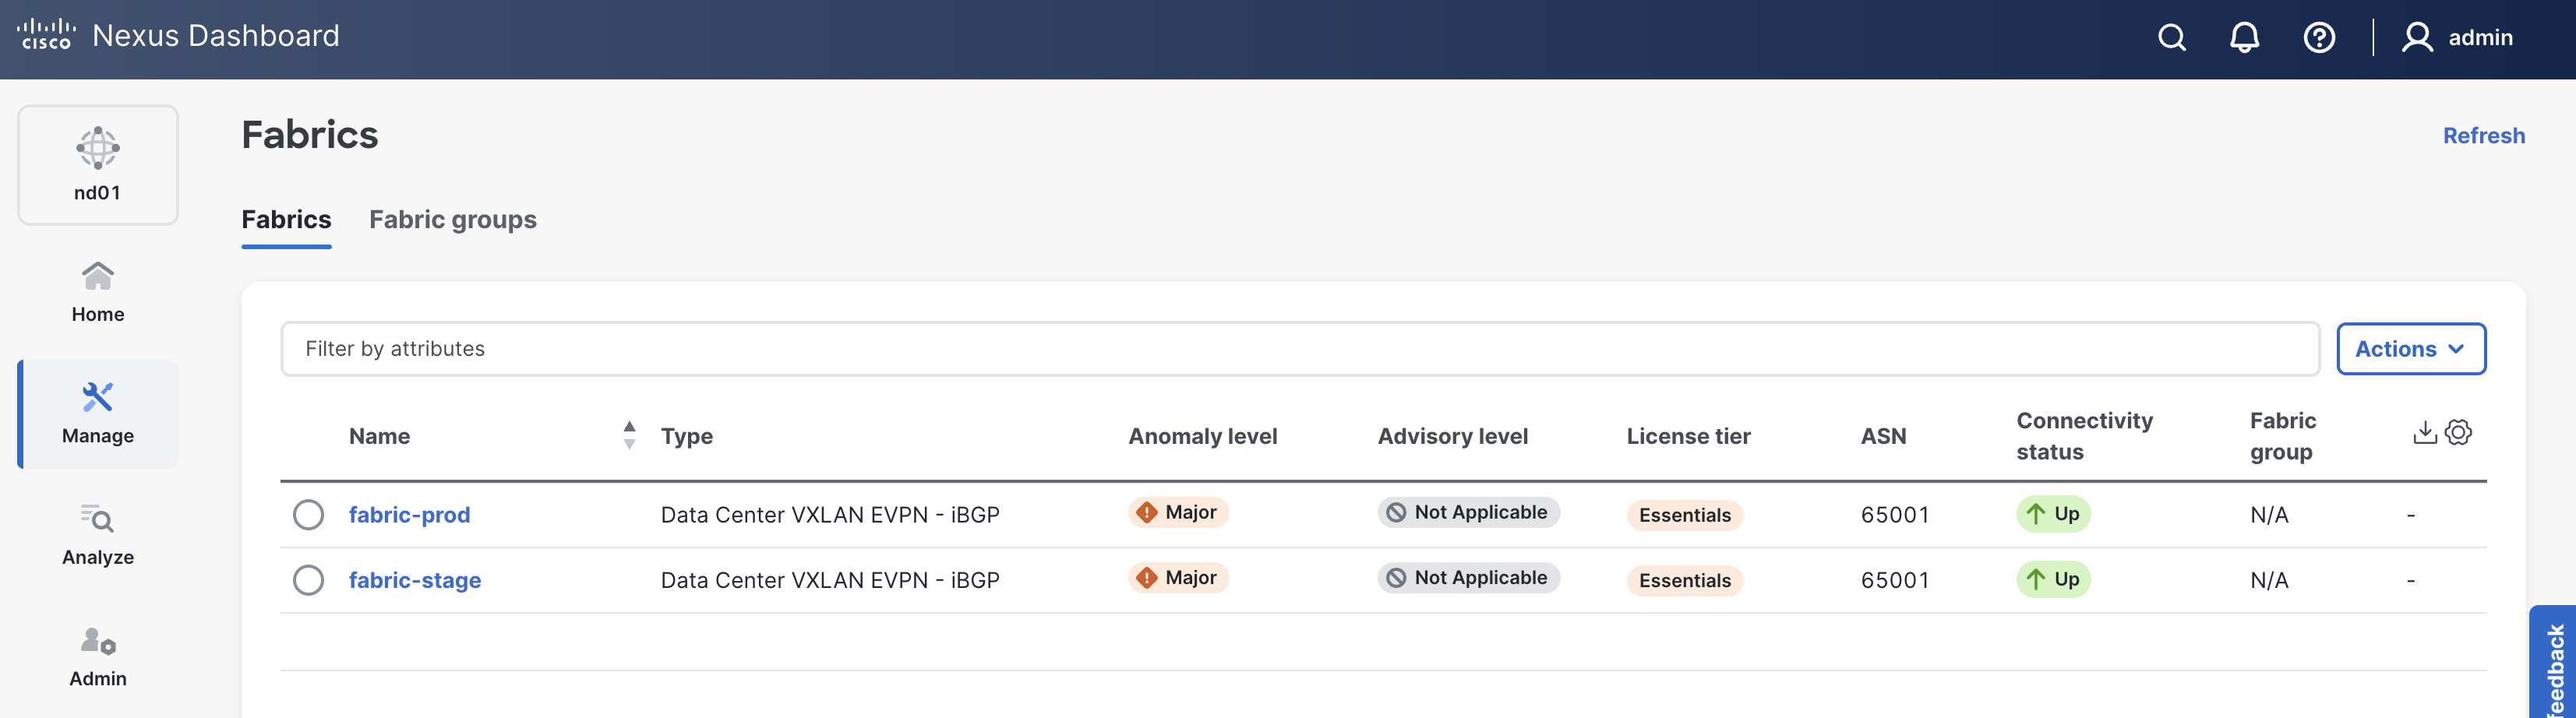The image size is (2576, 718).
Task: Open the admin user menu
Action: tap(2458, 38)
